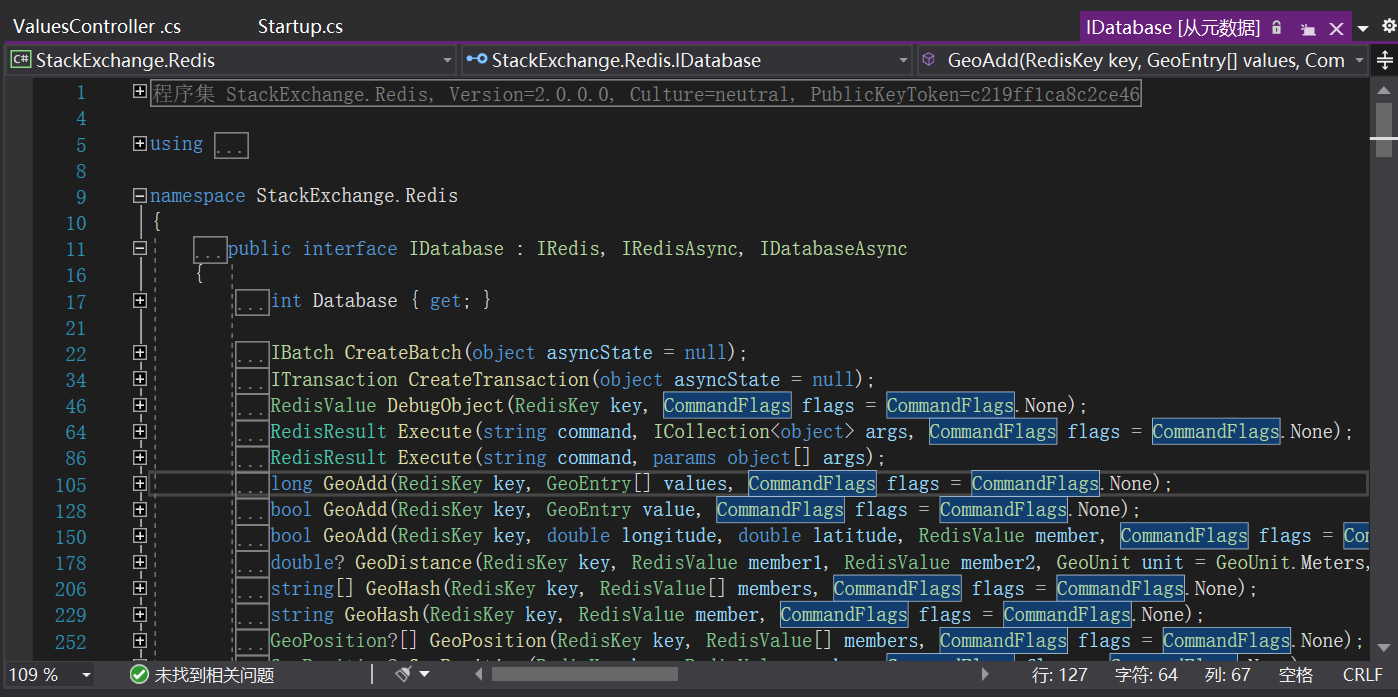Viewport: 1398px width, 697px height.
Task: Expand outlining at line 105 GeoAdd
Action: (140, 483)
